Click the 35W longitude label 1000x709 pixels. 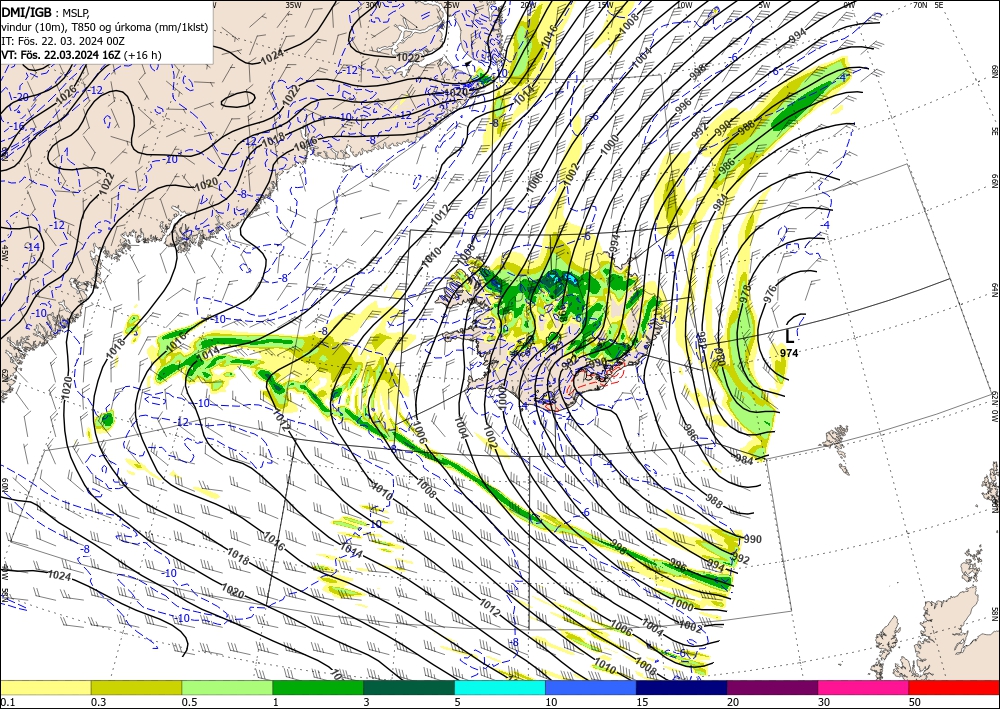click(x=293, y=4)
